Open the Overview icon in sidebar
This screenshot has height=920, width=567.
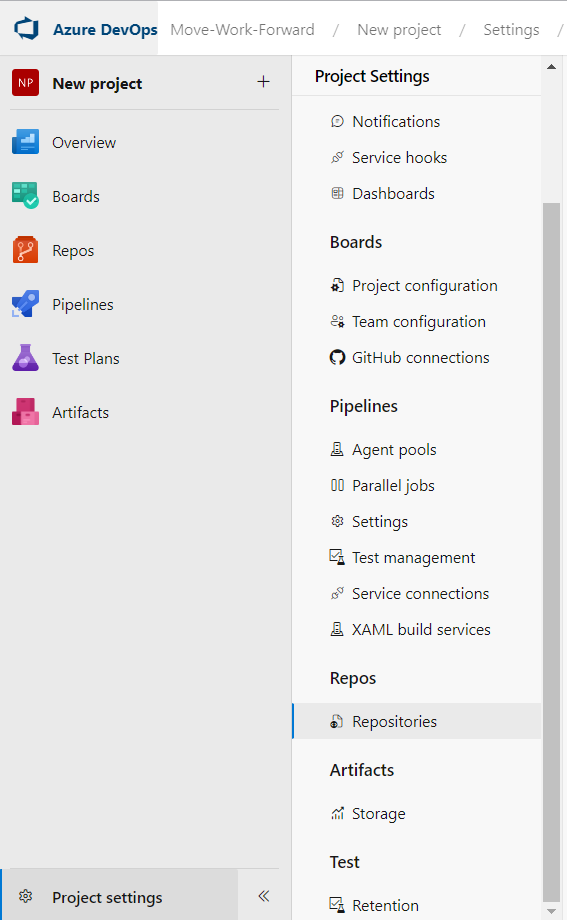coord(25,142)
